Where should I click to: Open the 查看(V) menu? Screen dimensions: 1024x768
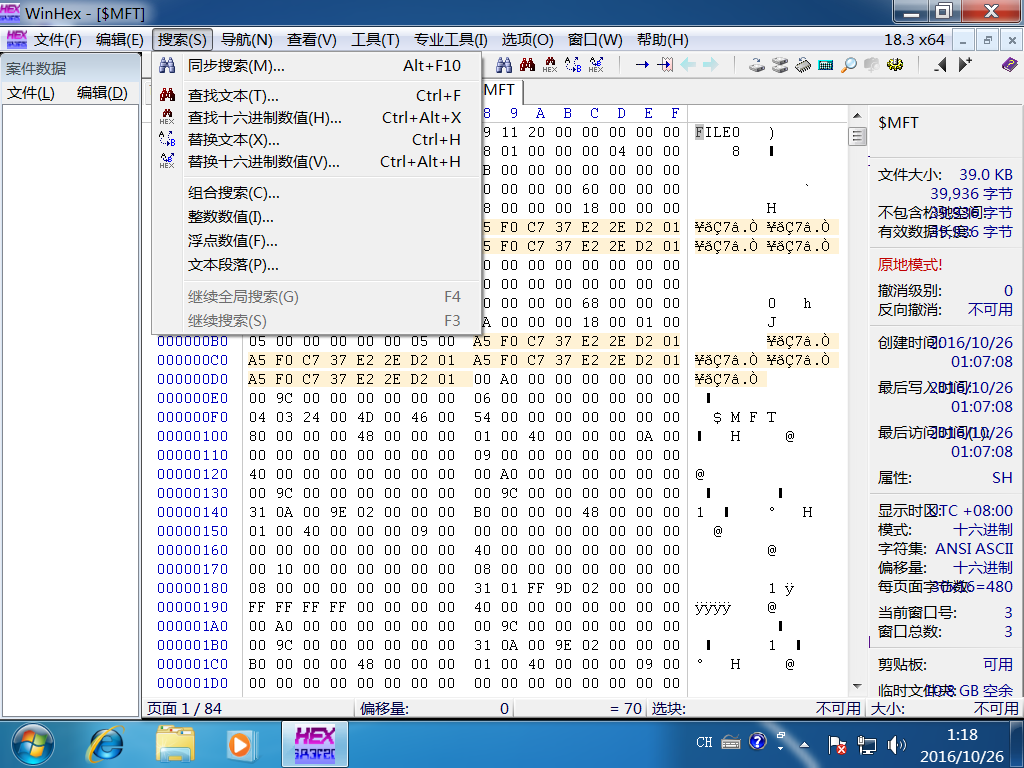pos(312,40)
